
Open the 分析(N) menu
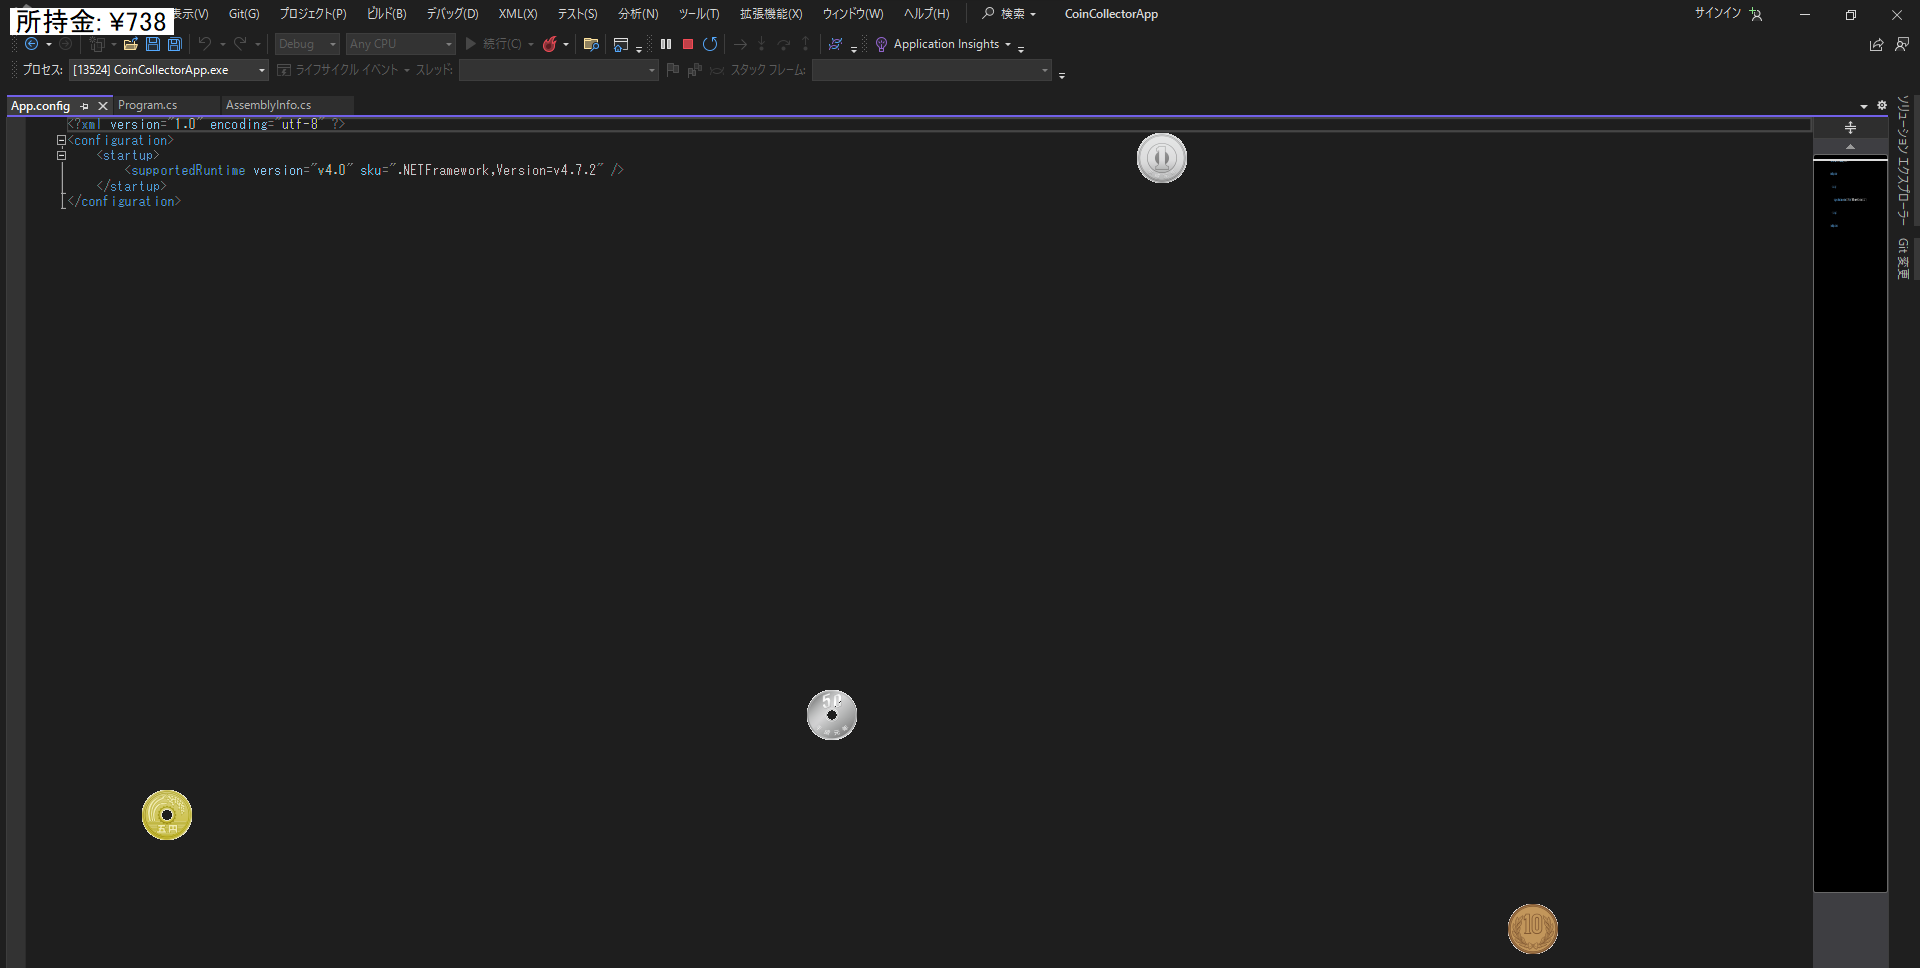point(638,14)
